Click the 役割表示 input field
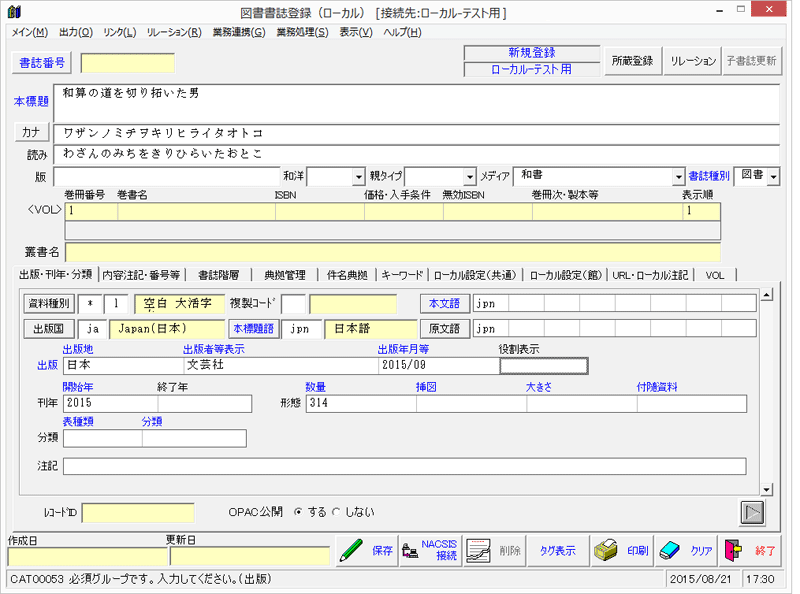The image size is (800, 594). click(x=544, y=366)
